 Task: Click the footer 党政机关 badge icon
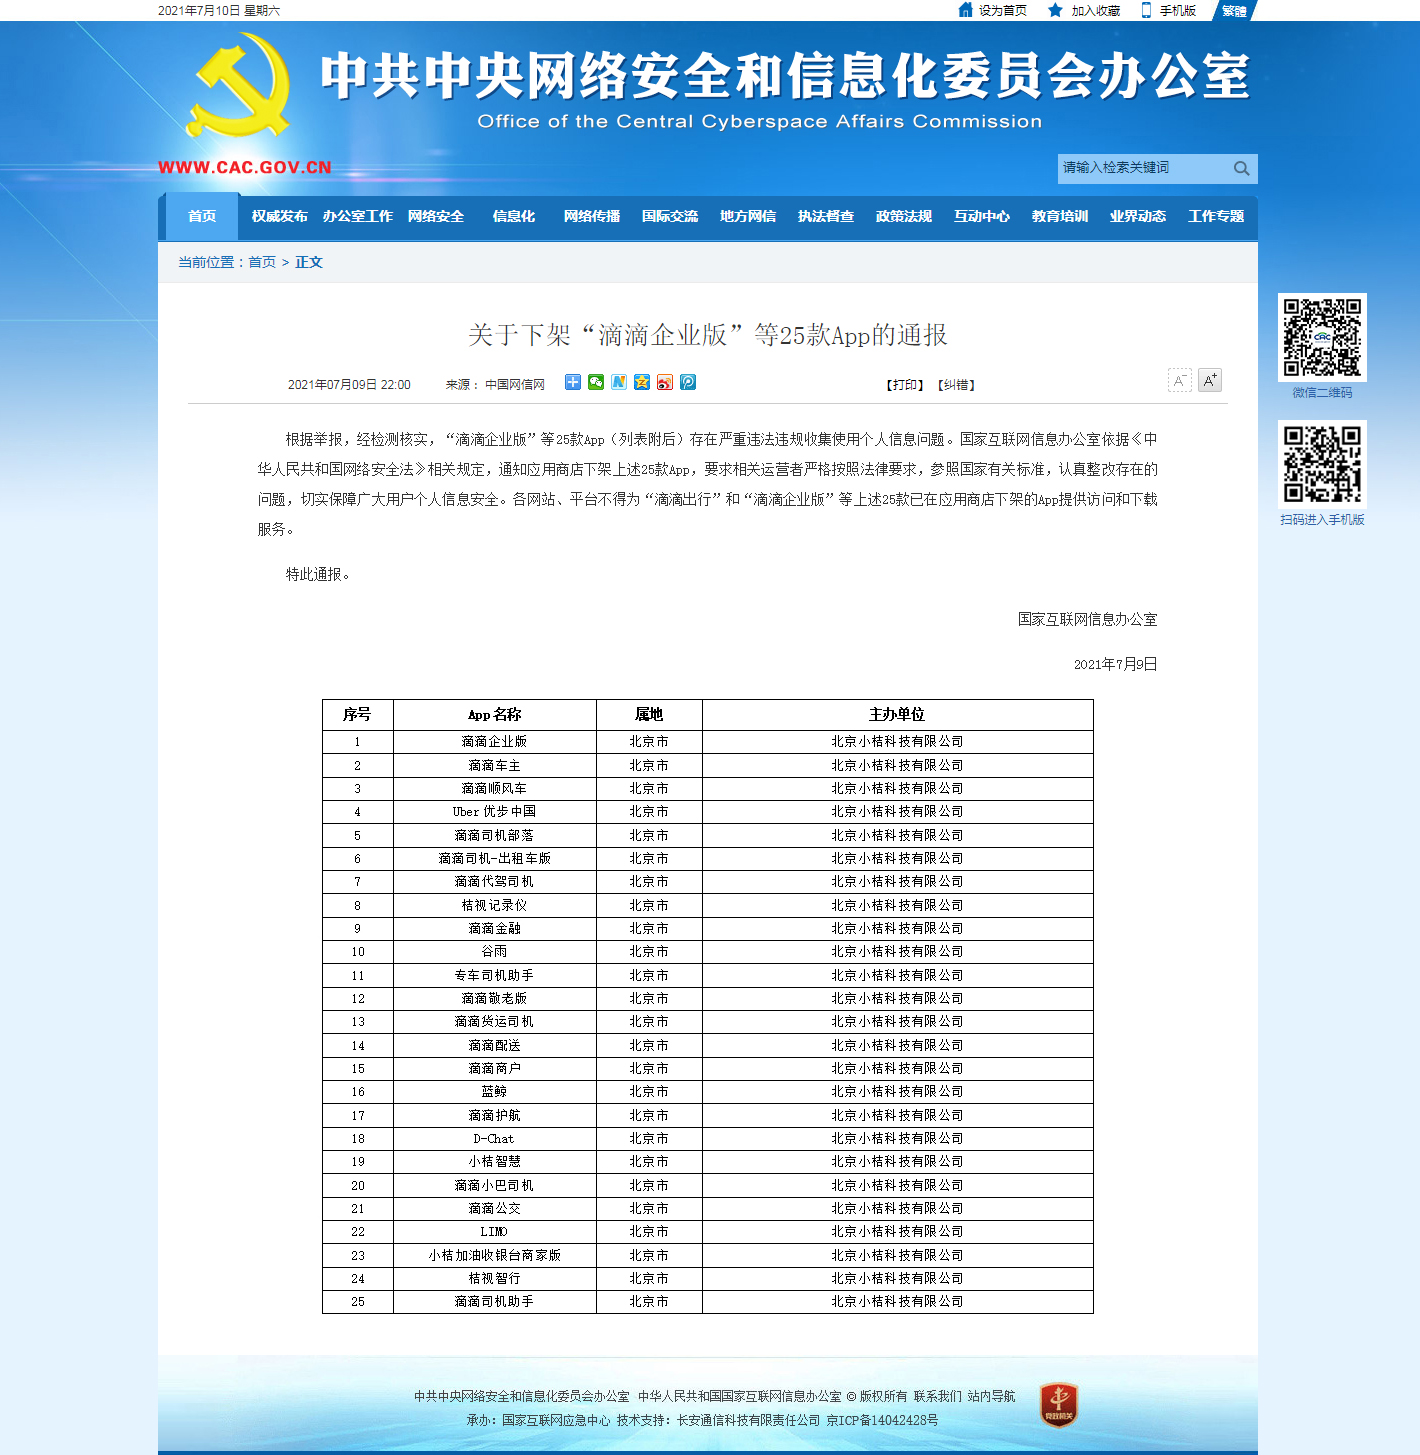coord(1059,1405)
